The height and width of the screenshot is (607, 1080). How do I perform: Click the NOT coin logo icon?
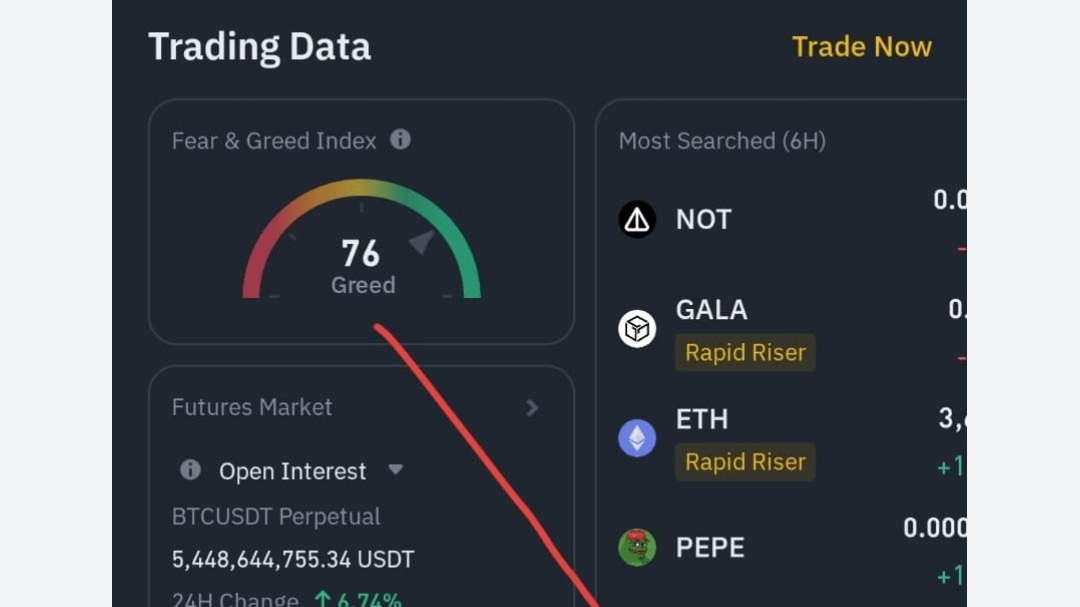click(x=637, y=219)
